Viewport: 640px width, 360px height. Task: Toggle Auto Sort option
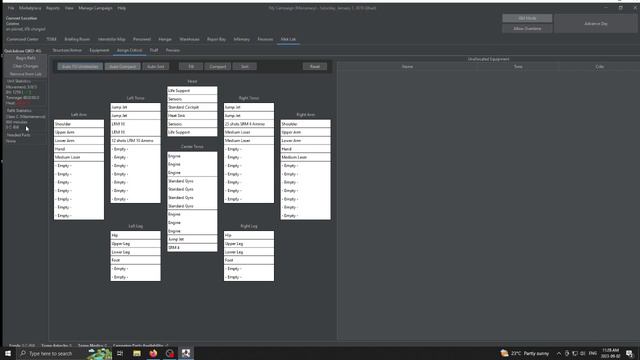[x=156, y=67]
